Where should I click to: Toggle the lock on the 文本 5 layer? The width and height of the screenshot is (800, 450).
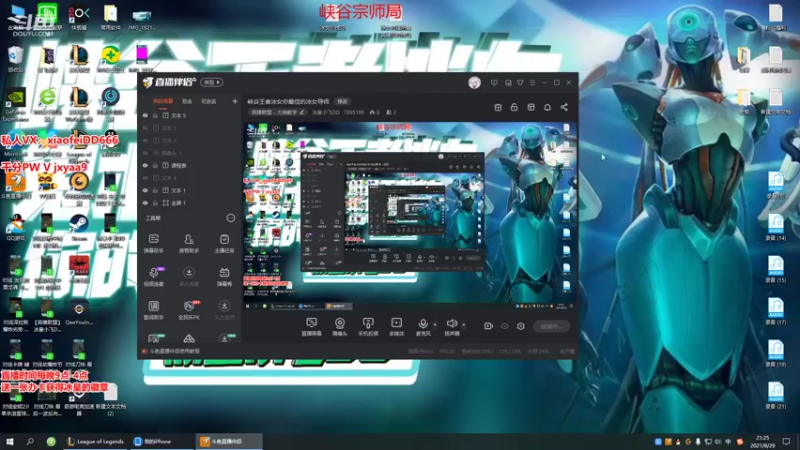[155, 116]
